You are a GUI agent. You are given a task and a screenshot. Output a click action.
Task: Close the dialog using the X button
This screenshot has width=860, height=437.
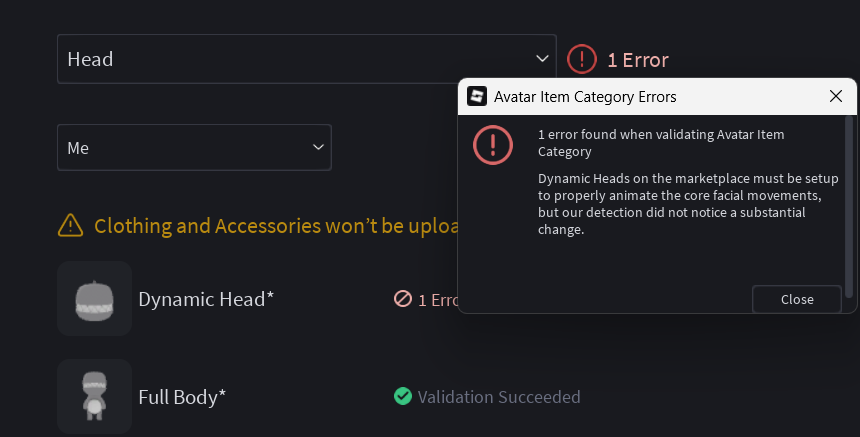click(836, 97)
